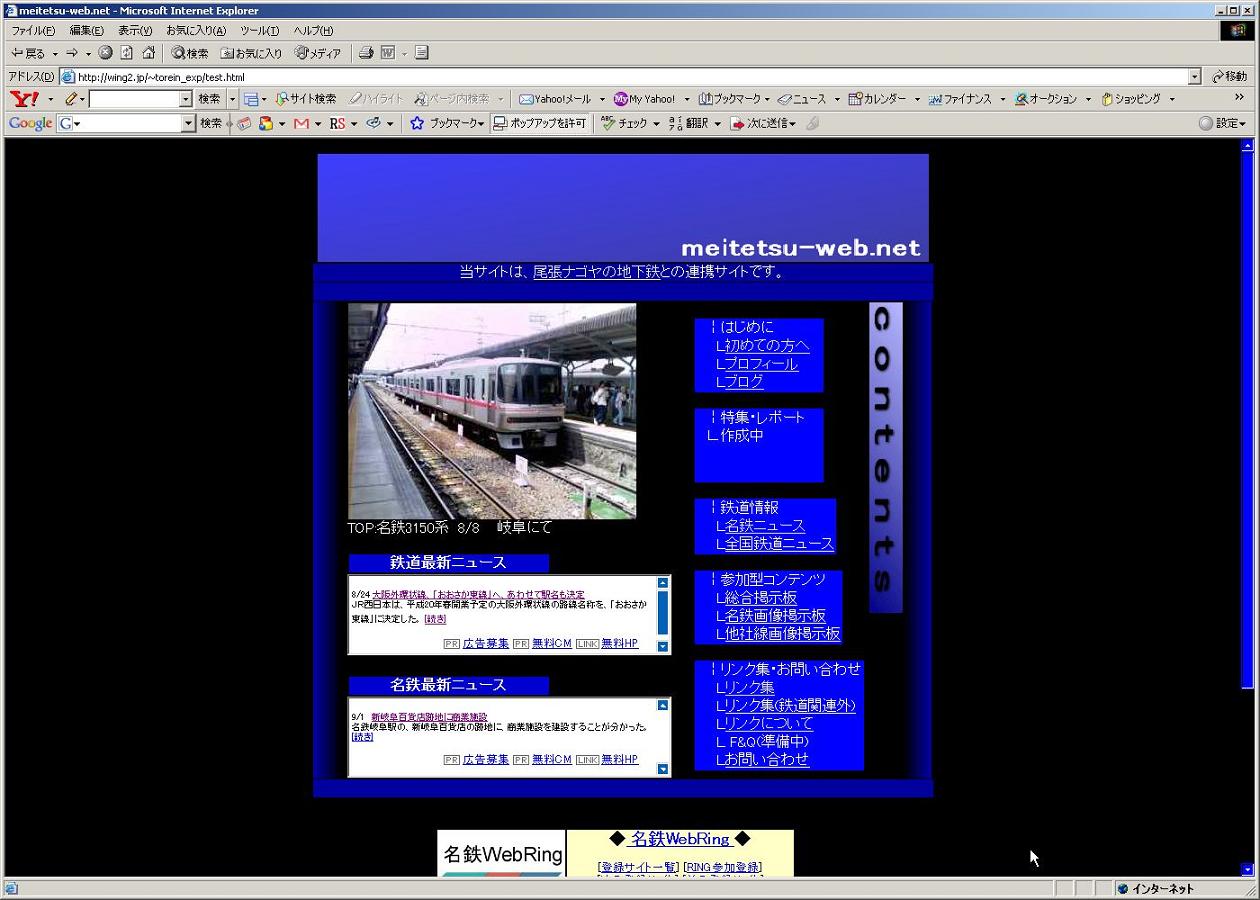Click the Yahoo toolbar search input
1260x900 pixels.
(x=134, y=99)
